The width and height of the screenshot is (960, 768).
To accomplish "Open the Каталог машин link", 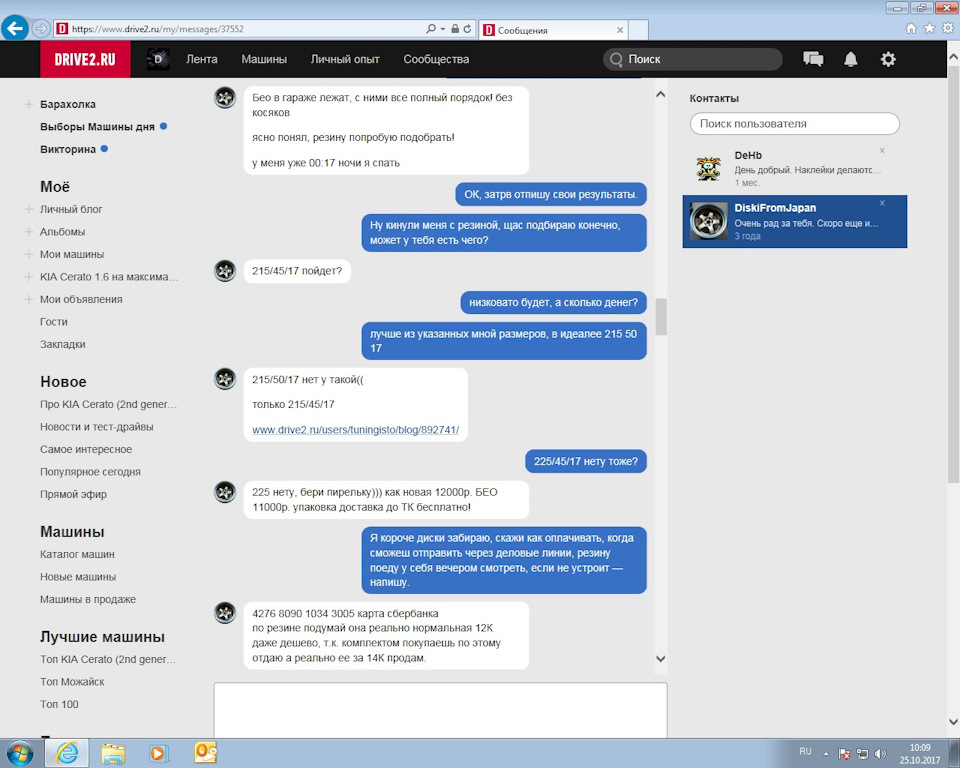I will 77,554.
